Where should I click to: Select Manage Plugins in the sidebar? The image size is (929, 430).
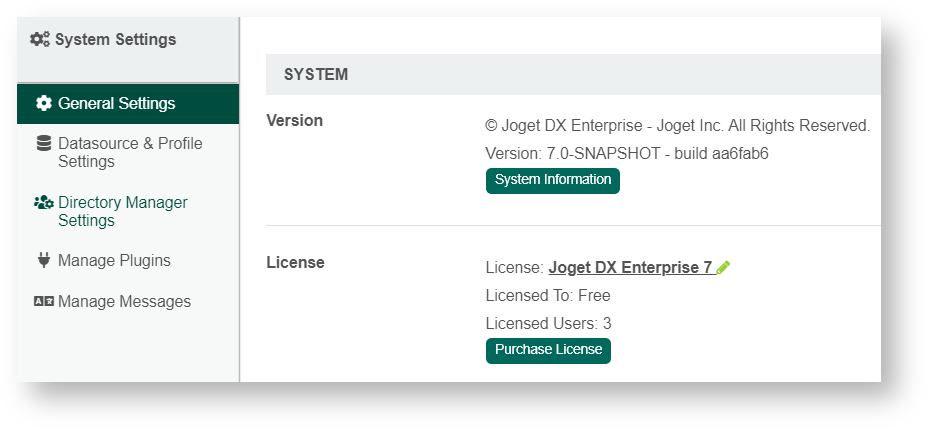[x=114, y=261]
